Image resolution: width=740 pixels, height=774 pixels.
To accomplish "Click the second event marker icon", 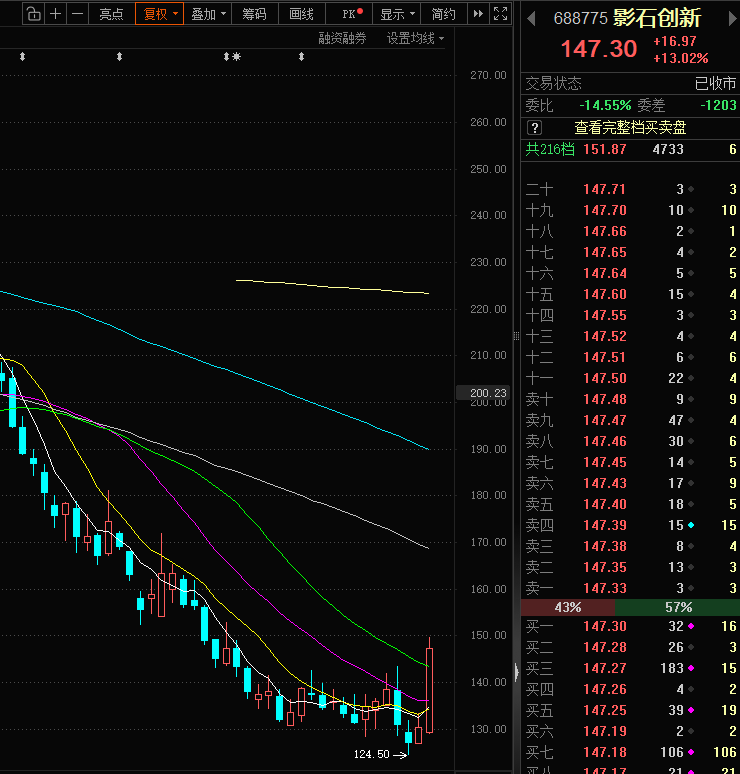I will (119, 56).
